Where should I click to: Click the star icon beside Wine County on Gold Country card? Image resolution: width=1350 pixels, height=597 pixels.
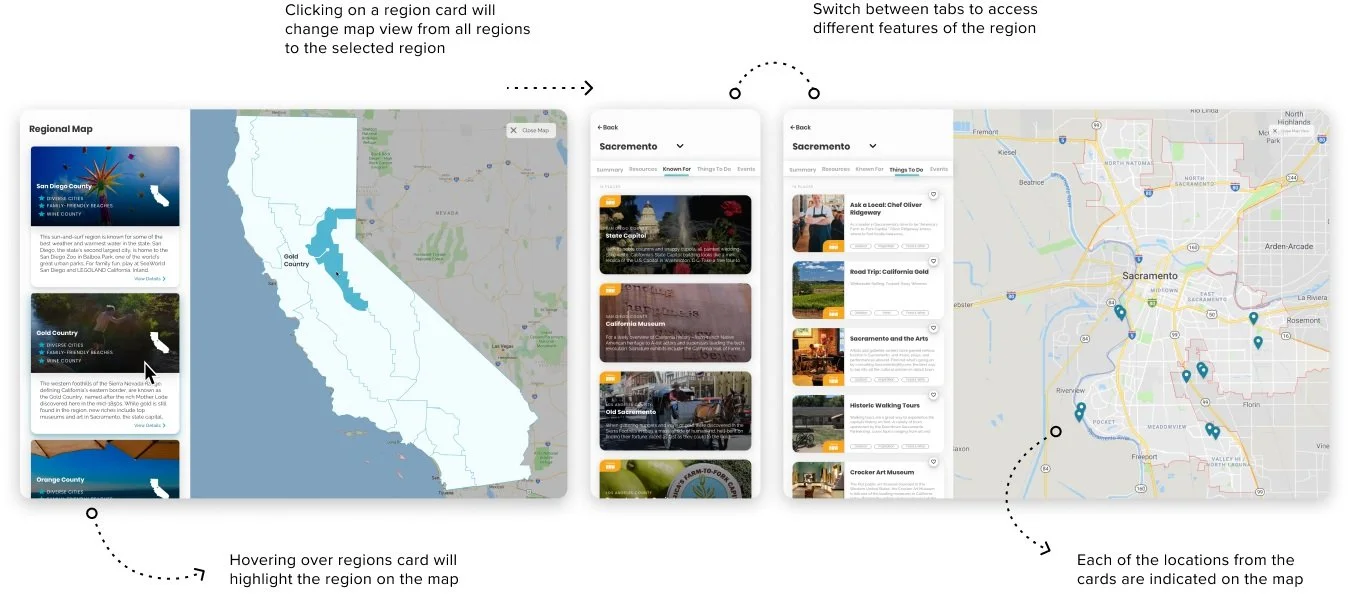[42, 361]
